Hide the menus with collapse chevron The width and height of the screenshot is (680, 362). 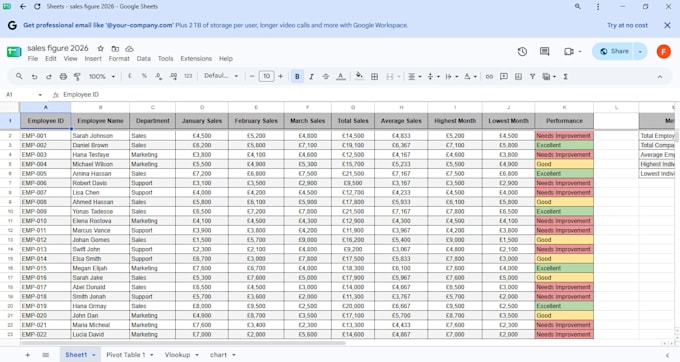[660, 77]
